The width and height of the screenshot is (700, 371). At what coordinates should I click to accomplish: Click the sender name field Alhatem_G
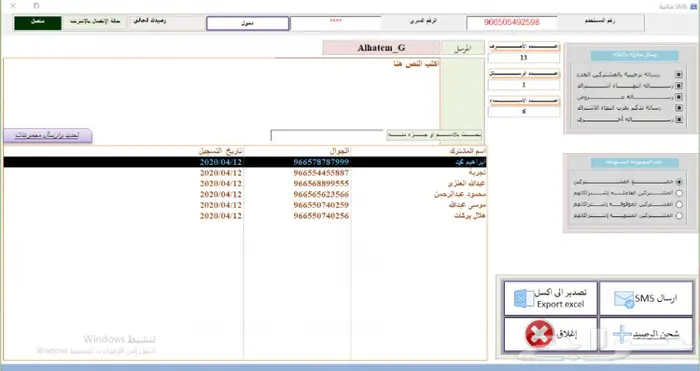click(381, 48)
